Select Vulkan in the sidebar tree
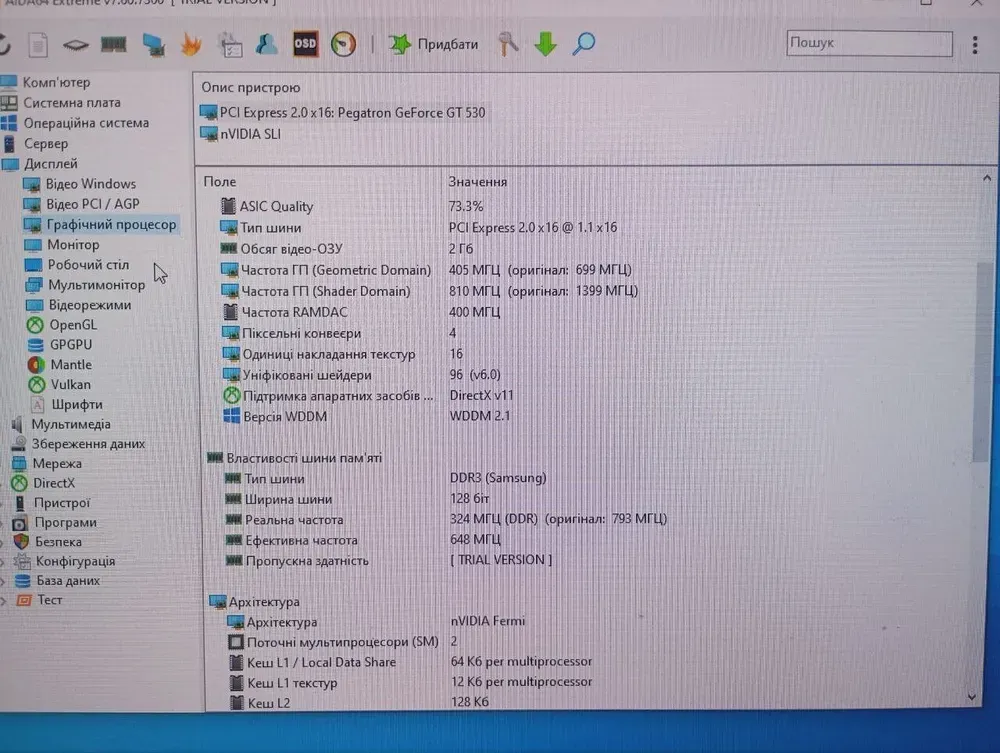Viewport: 1000px width, 753px height. pyautogui.click(x=70, y=385)
